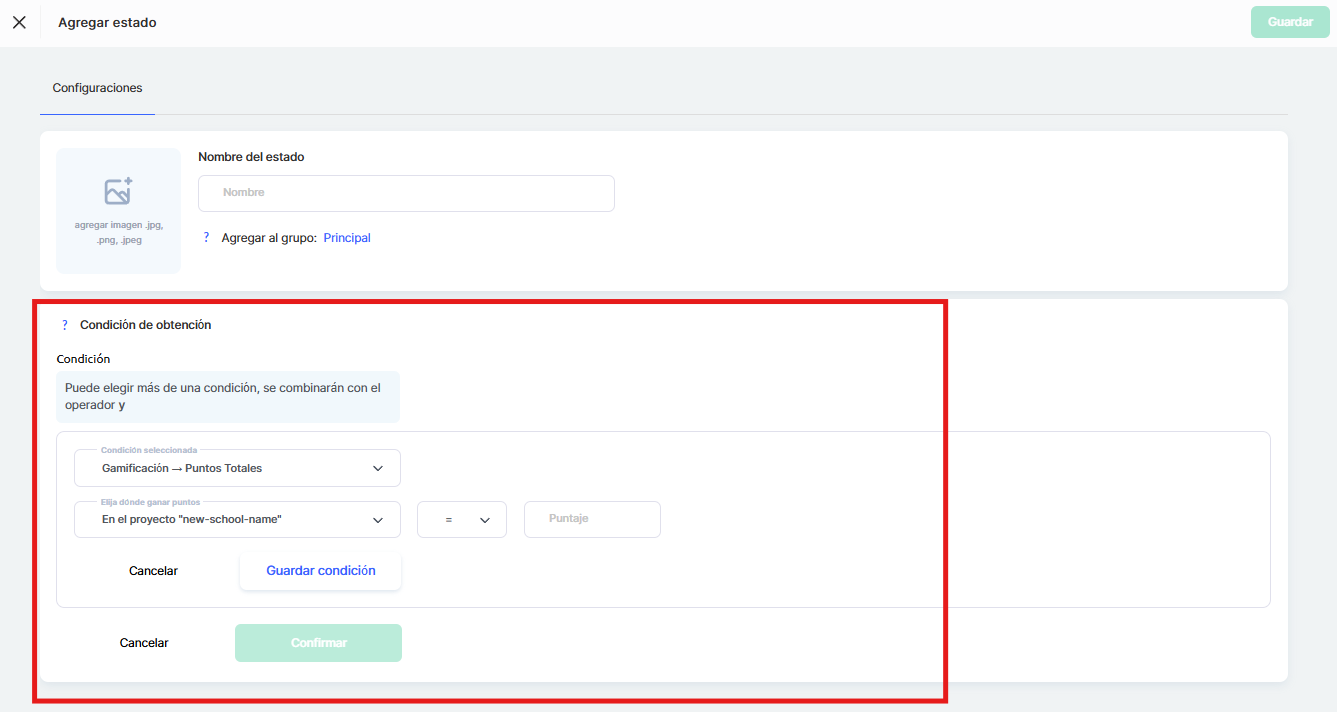Click chevron arrow in Condición seleccionada field
Image resolution: width=1337 pixels, height=712 pixels.
378,468
